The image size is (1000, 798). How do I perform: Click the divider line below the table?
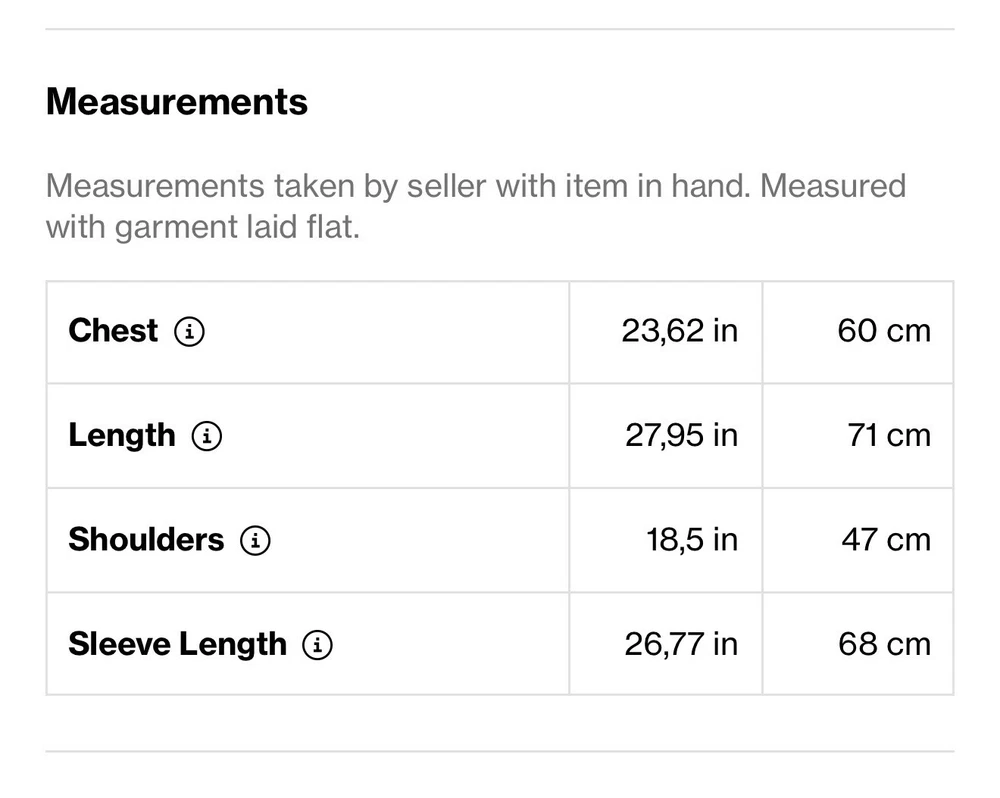coord(500,751)
